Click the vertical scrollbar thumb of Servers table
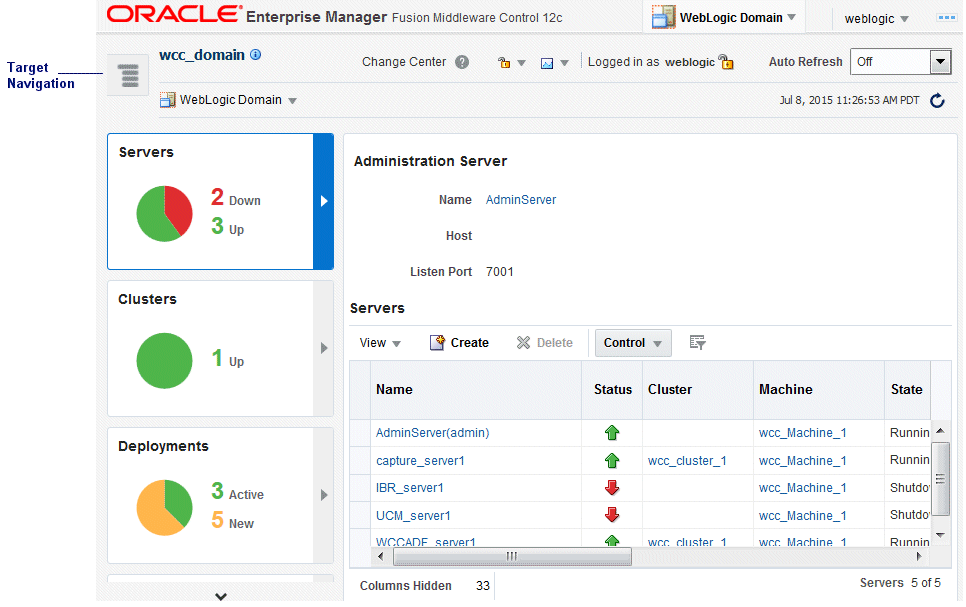The height and width of the screenshot is (607, 966). [x=940, y=478]
